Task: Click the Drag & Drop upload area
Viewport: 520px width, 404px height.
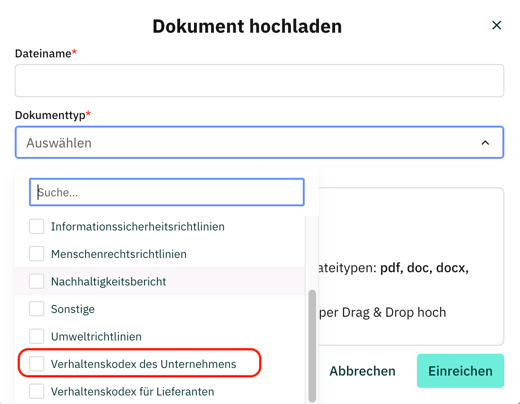Action: click(x=411, y=267)
